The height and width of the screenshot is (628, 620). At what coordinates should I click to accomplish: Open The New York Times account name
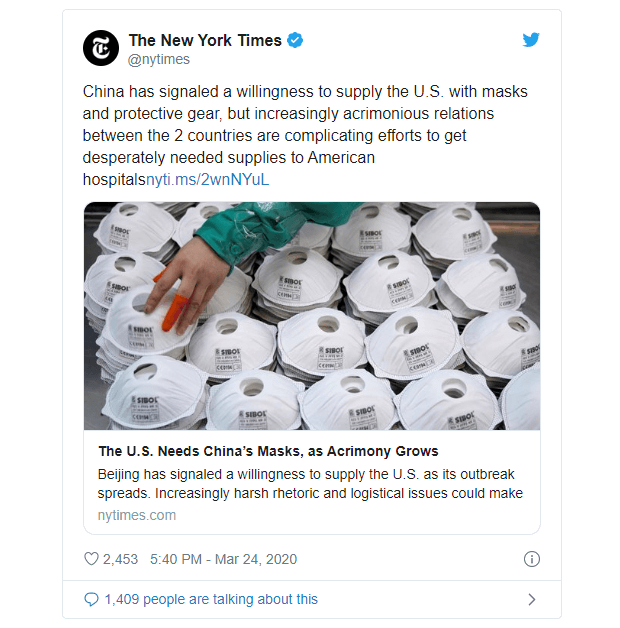[x=205, y=40]
